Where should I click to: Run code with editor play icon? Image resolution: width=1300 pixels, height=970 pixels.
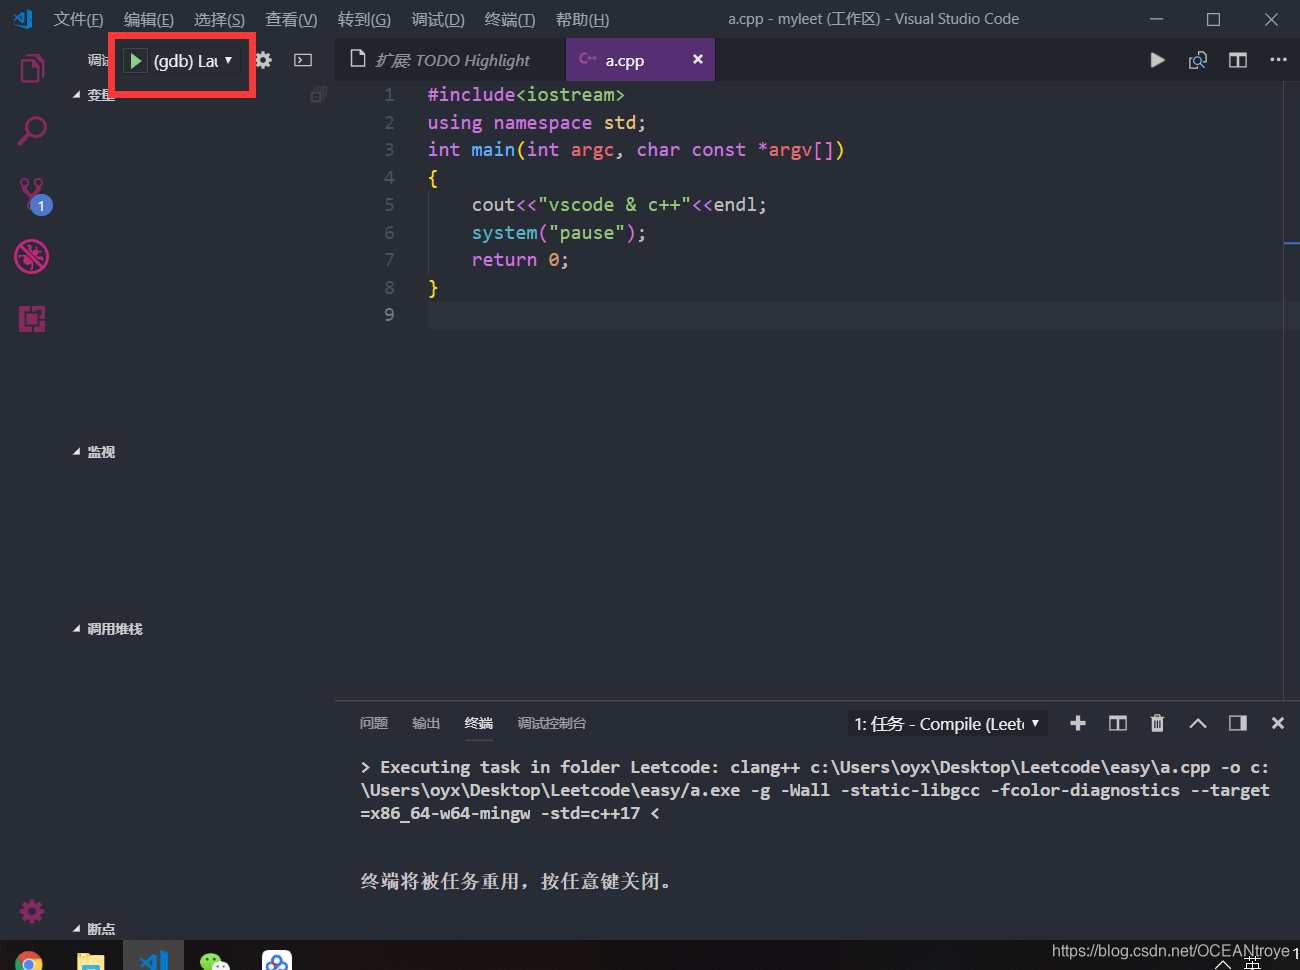1157,60
